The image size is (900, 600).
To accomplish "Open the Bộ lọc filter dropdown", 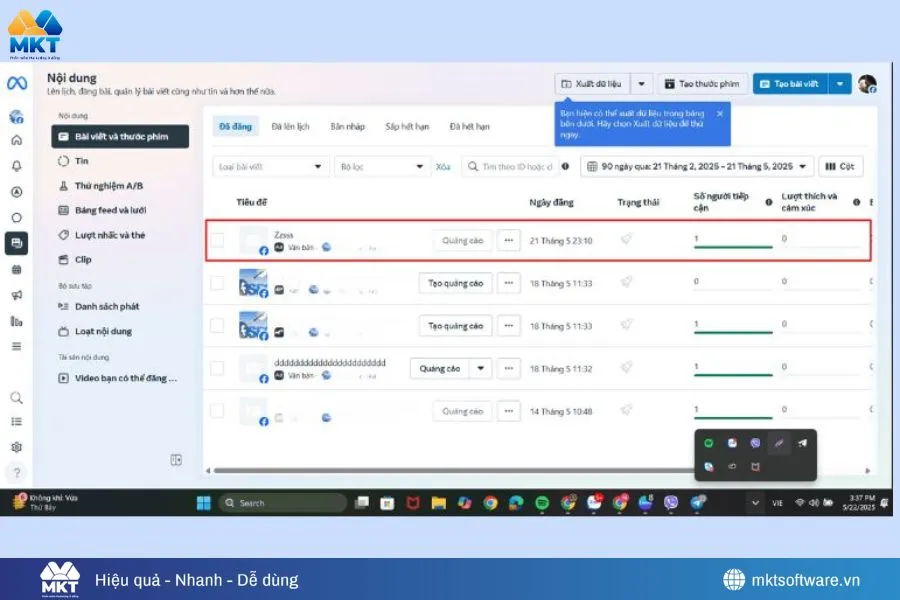I will click(382, 166).
